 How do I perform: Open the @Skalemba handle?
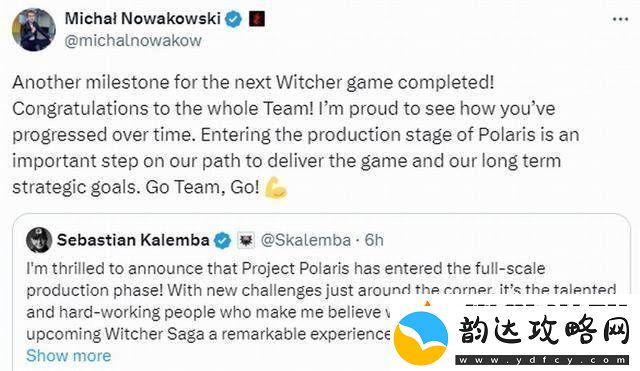[x=305, y=240]
